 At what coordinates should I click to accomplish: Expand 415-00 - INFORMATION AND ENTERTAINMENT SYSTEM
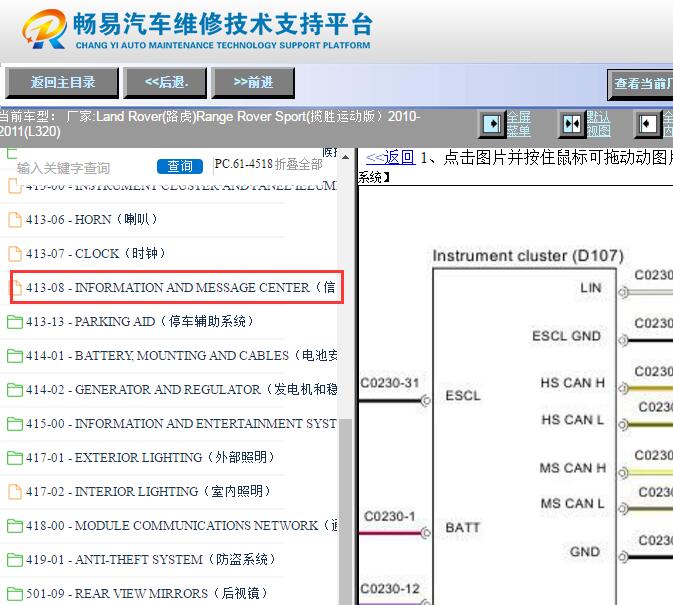coord(181,424)
